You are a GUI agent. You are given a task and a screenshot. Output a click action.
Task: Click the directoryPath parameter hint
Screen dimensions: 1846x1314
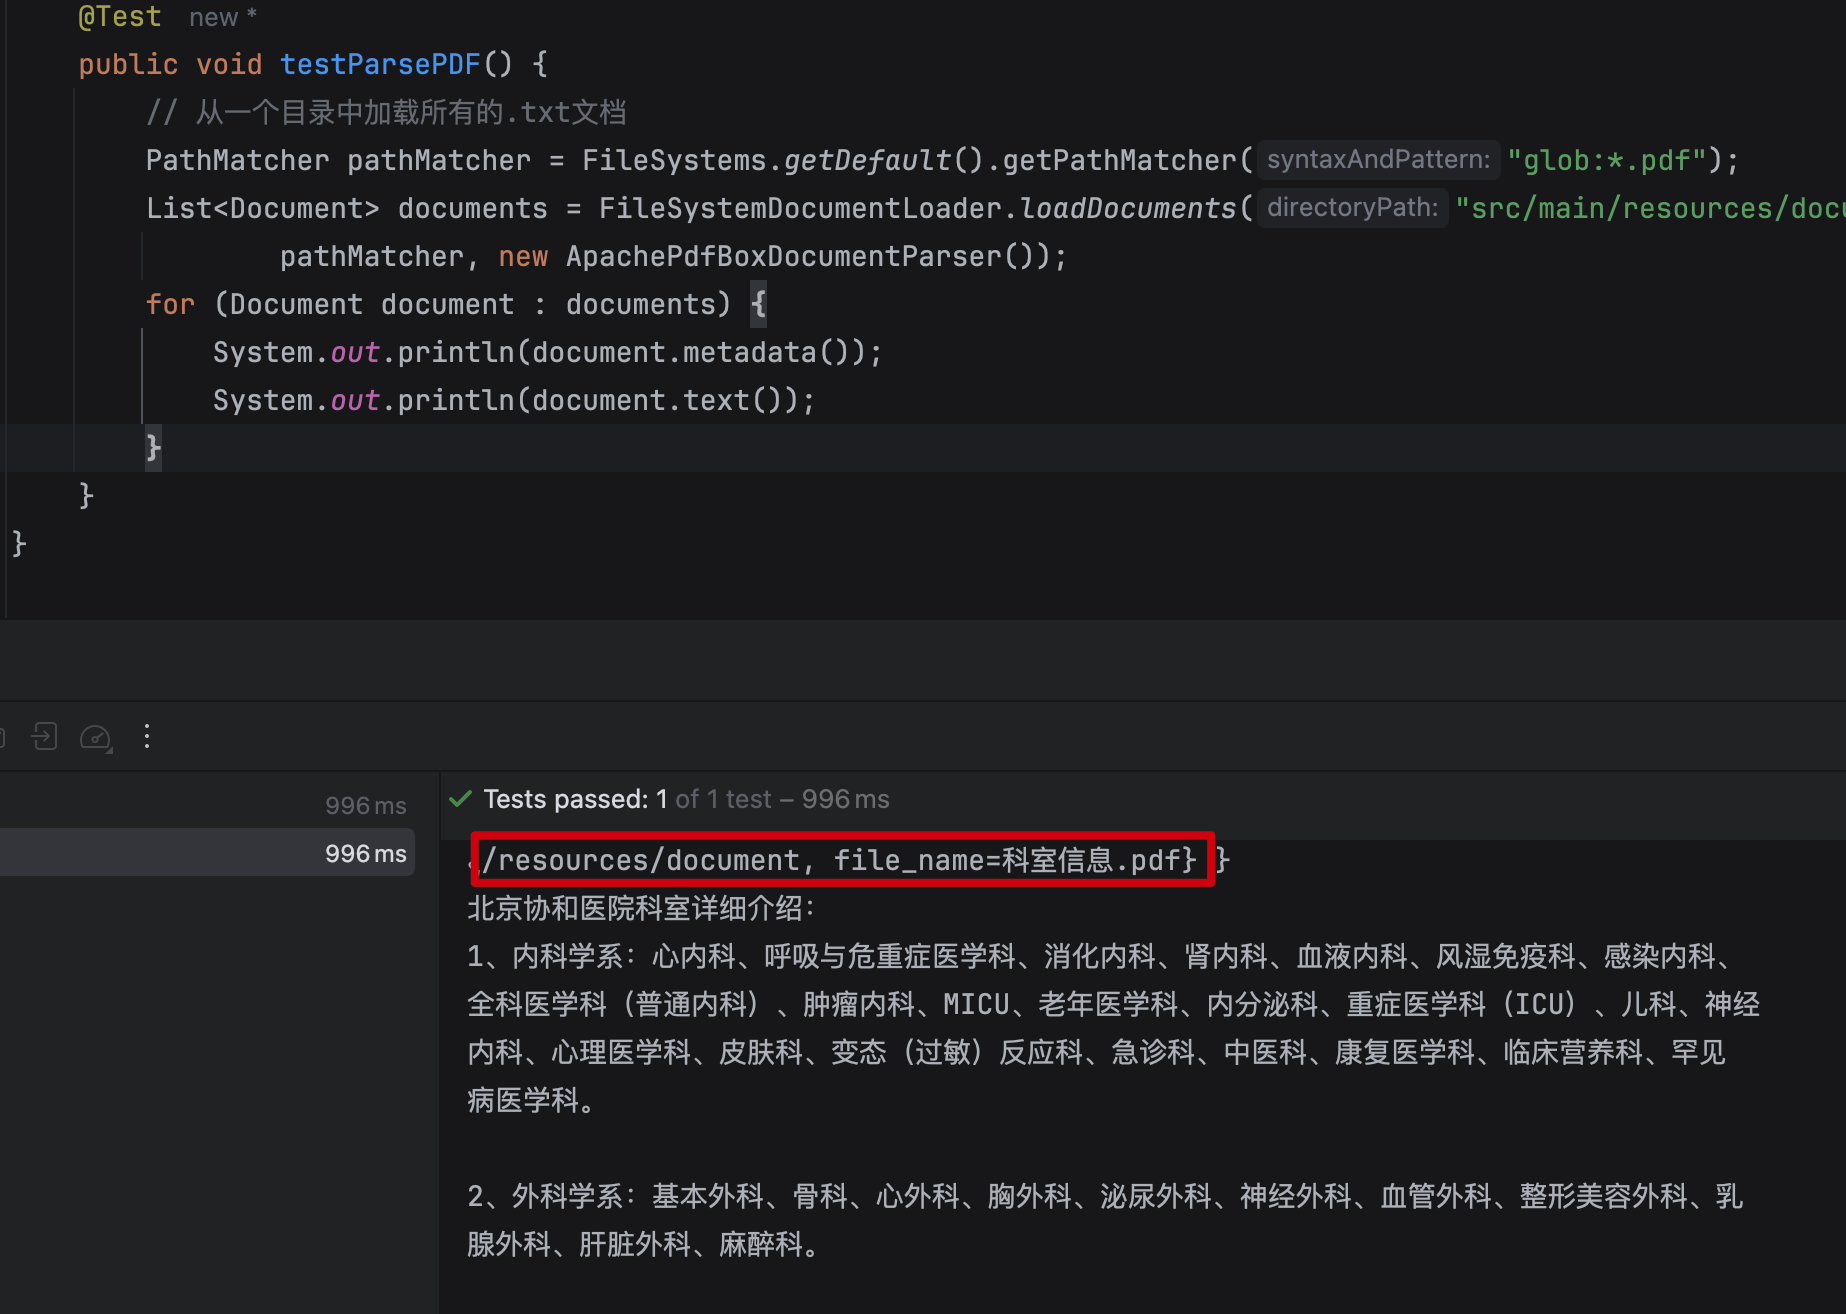tap(1352, 208)
